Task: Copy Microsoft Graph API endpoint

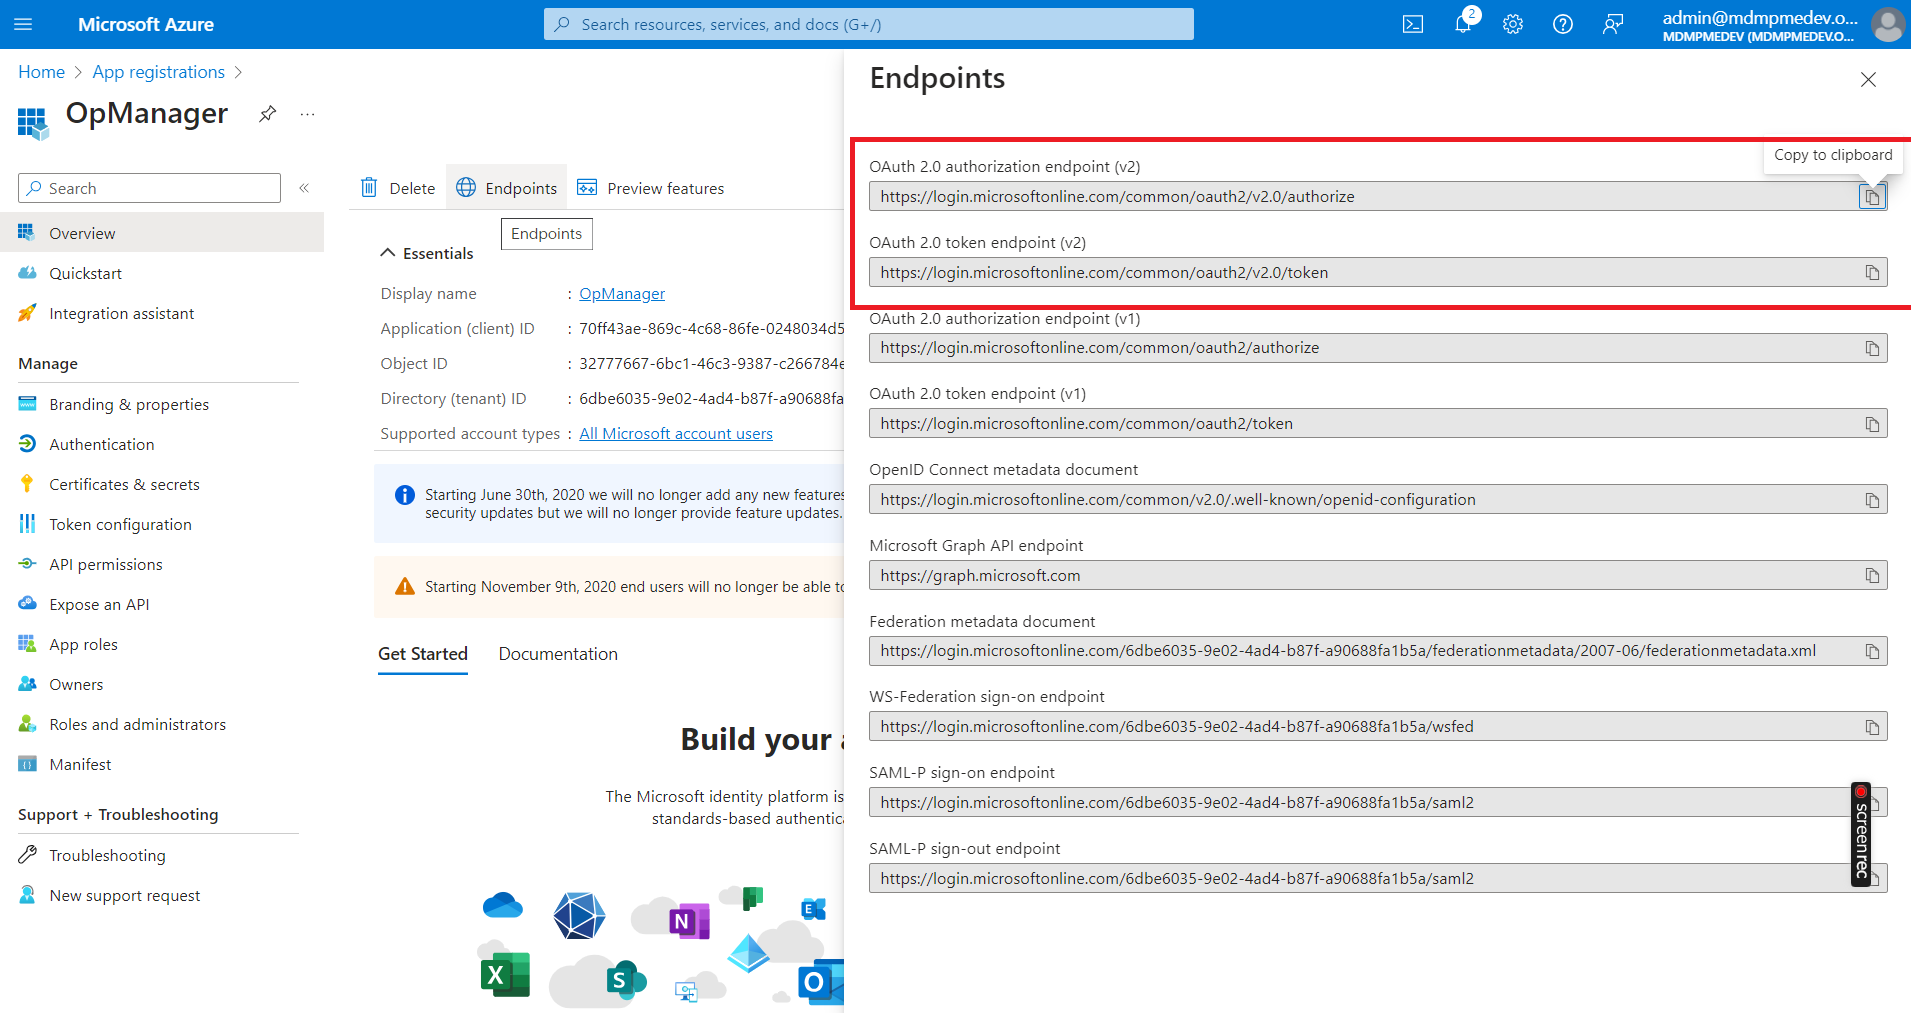Action: pos(1872,575)
